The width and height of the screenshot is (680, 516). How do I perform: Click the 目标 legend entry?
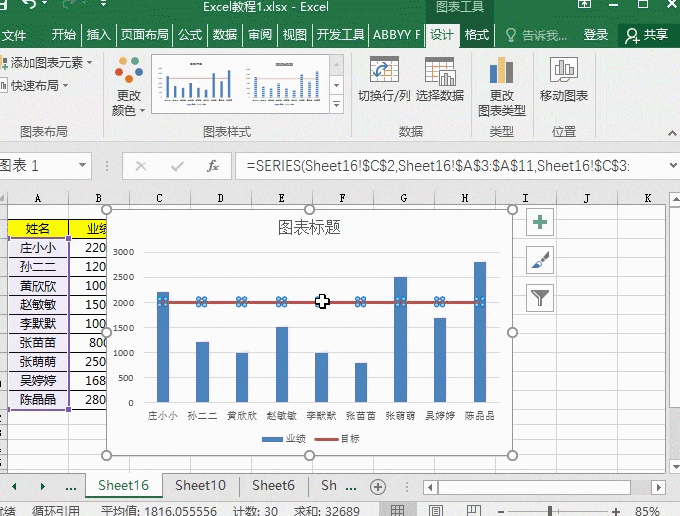(x=337, y=439)
